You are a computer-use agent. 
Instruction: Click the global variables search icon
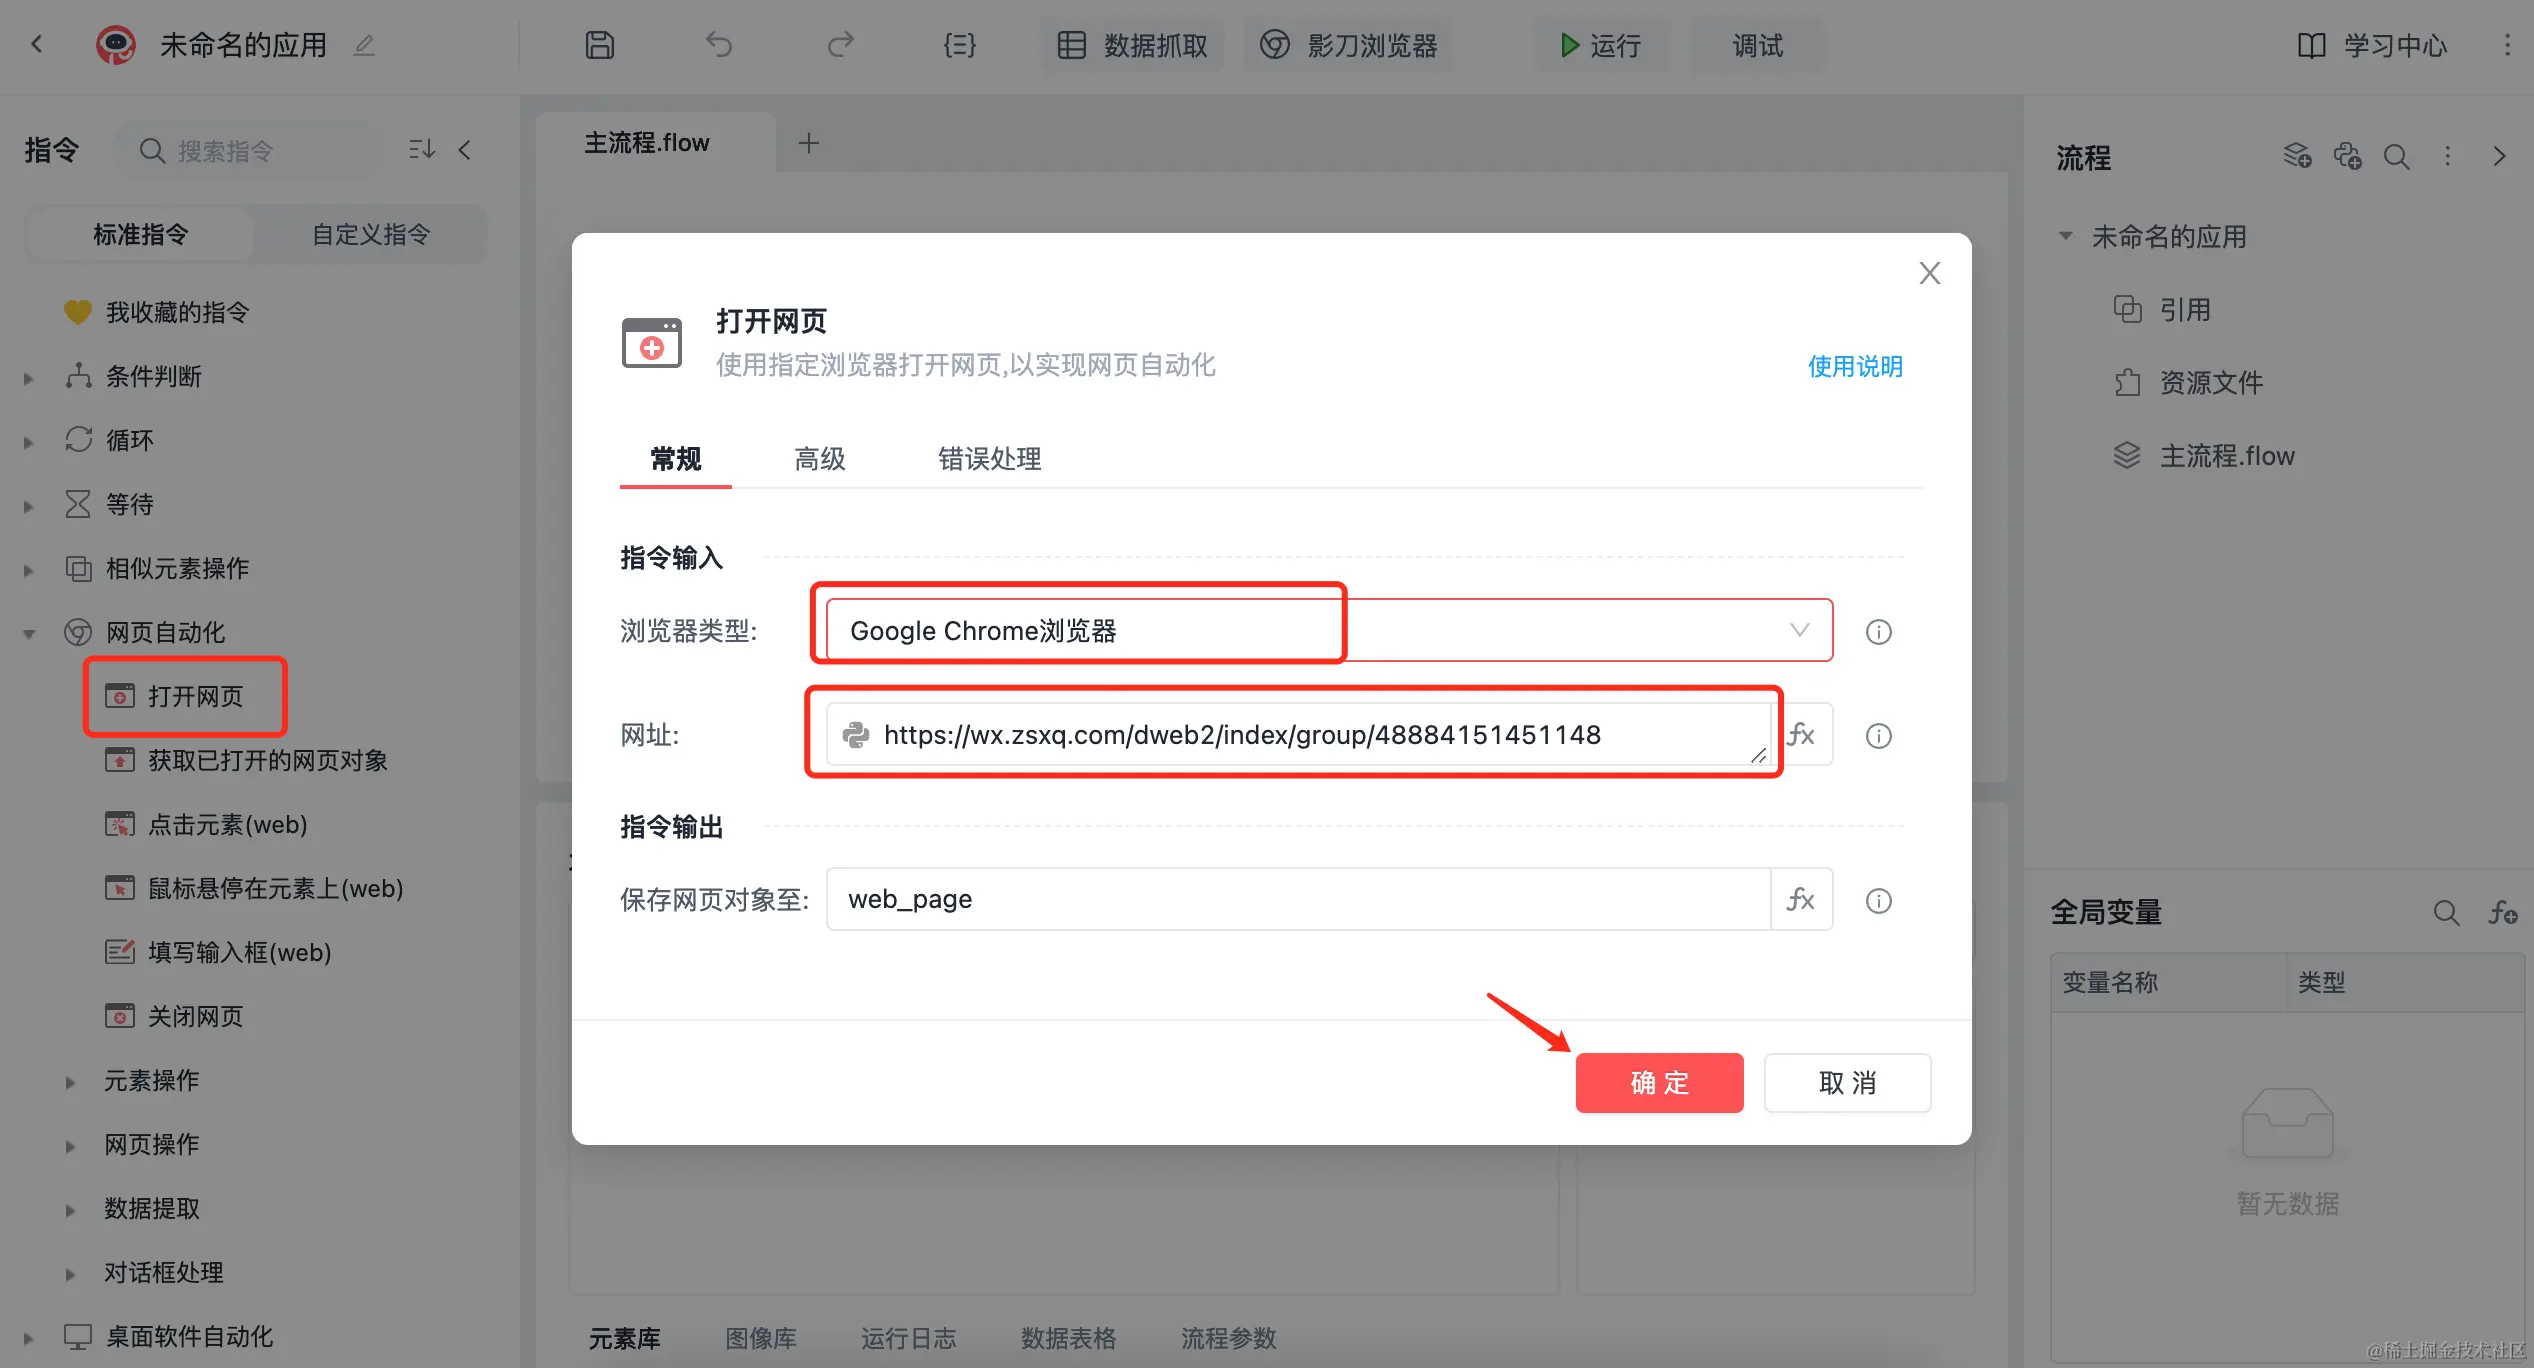pos(2446,912)
